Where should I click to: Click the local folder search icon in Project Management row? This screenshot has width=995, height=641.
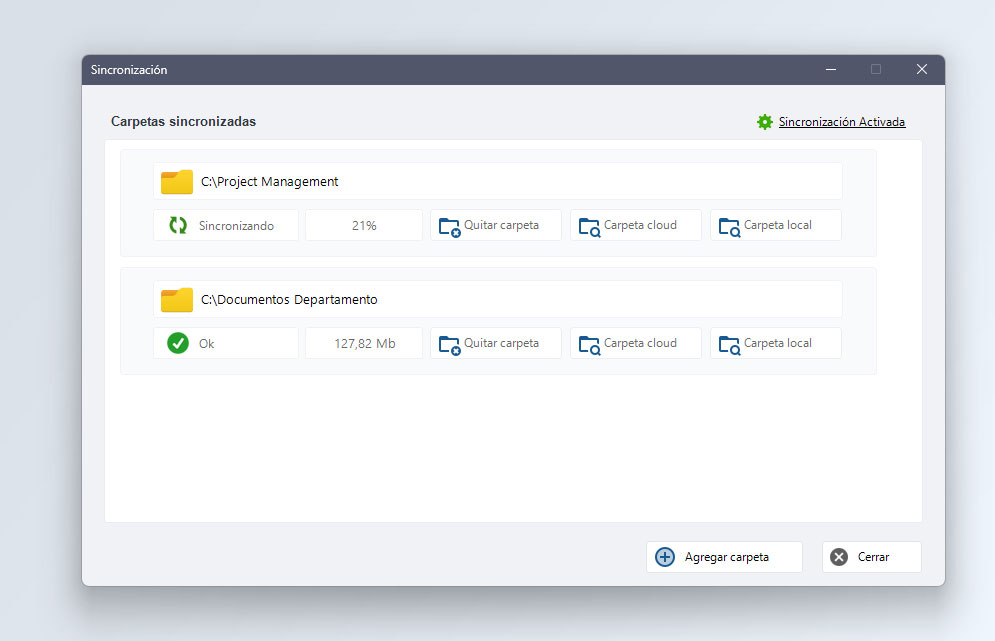(729, 227)
